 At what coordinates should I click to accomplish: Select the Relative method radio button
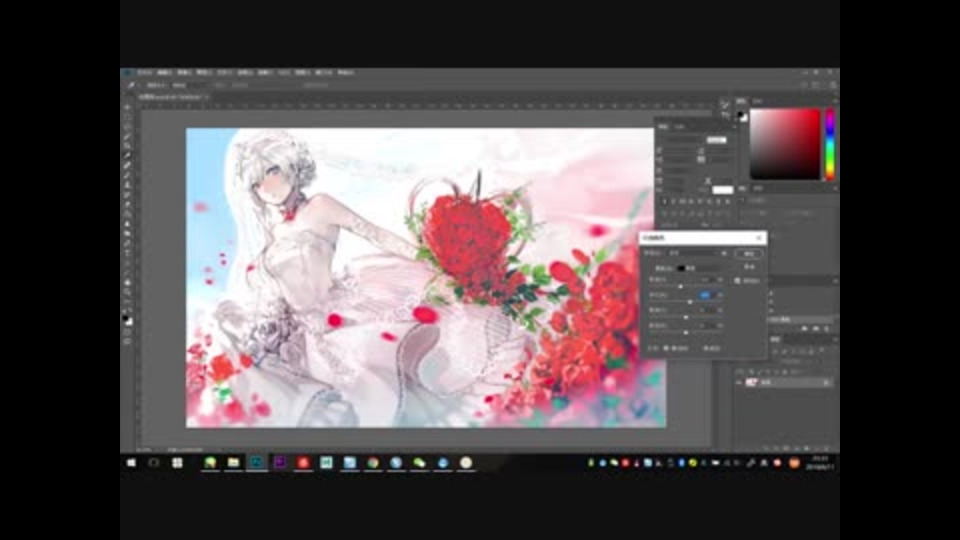[x=667, y=348]
